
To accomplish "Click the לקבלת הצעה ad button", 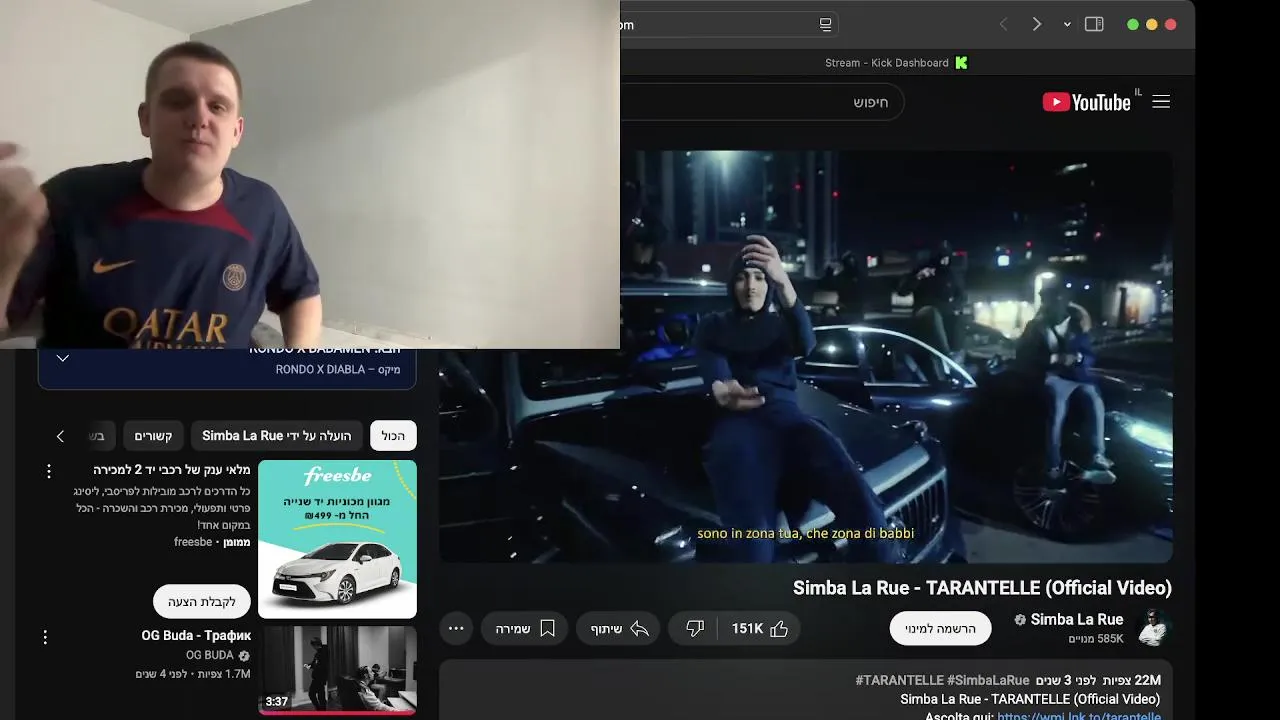I will pyautogui.click(x=202, y=602).
